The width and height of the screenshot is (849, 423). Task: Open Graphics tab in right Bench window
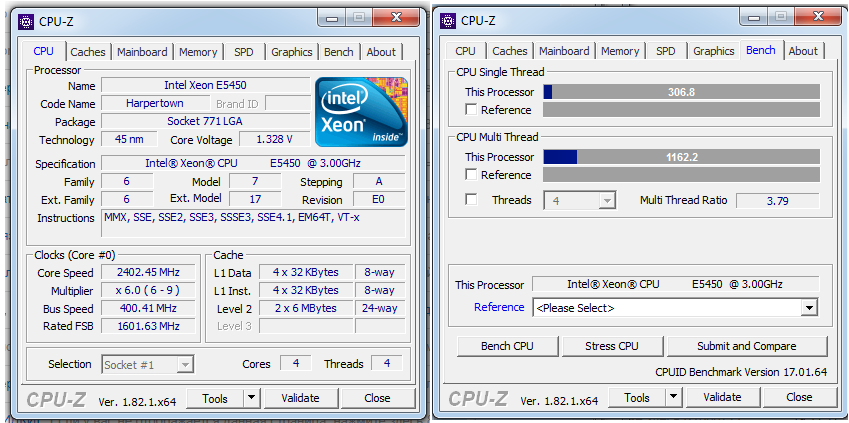(x=714, y=51)
